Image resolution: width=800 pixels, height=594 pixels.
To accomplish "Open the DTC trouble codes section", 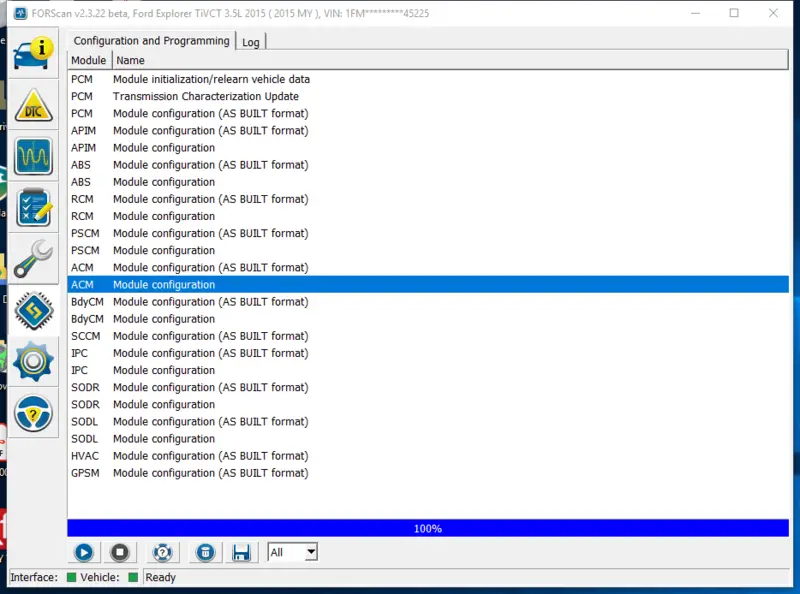I will 33,106.
